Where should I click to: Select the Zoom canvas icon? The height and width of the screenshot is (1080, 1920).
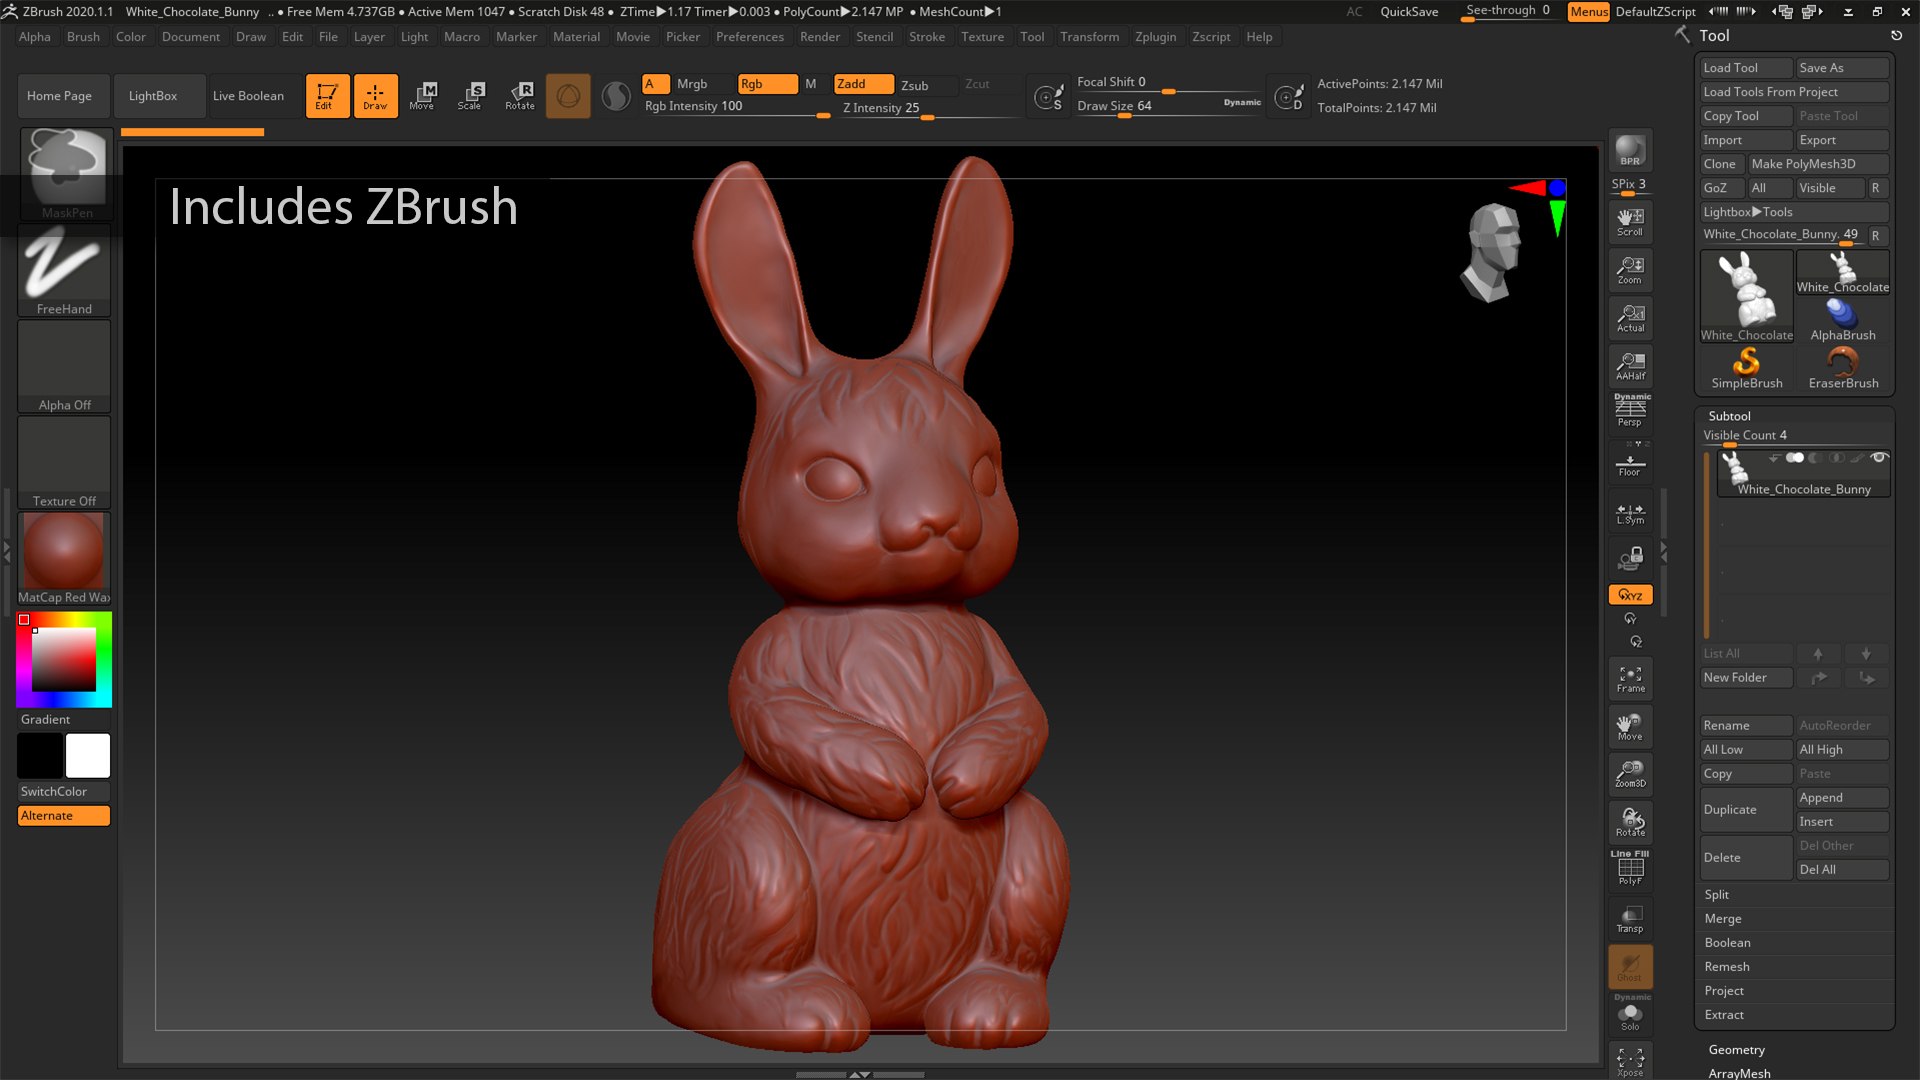click(1630, 270)
